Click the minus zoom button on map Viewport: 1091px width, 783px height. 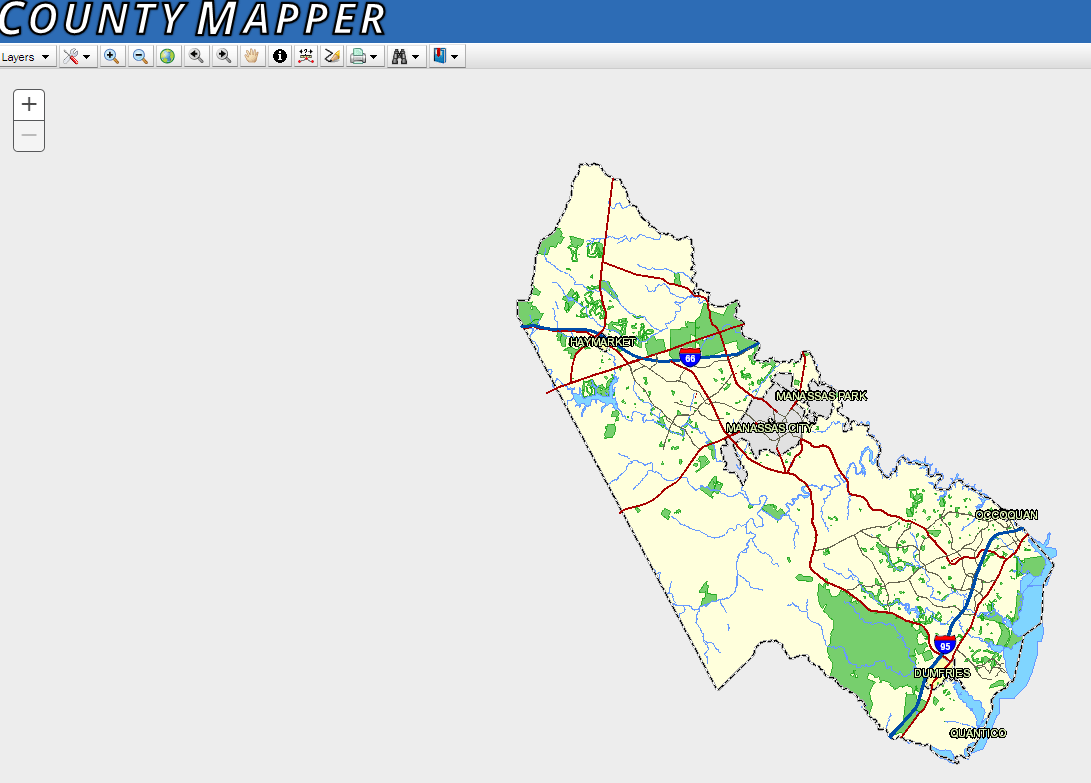click(29, 135)
